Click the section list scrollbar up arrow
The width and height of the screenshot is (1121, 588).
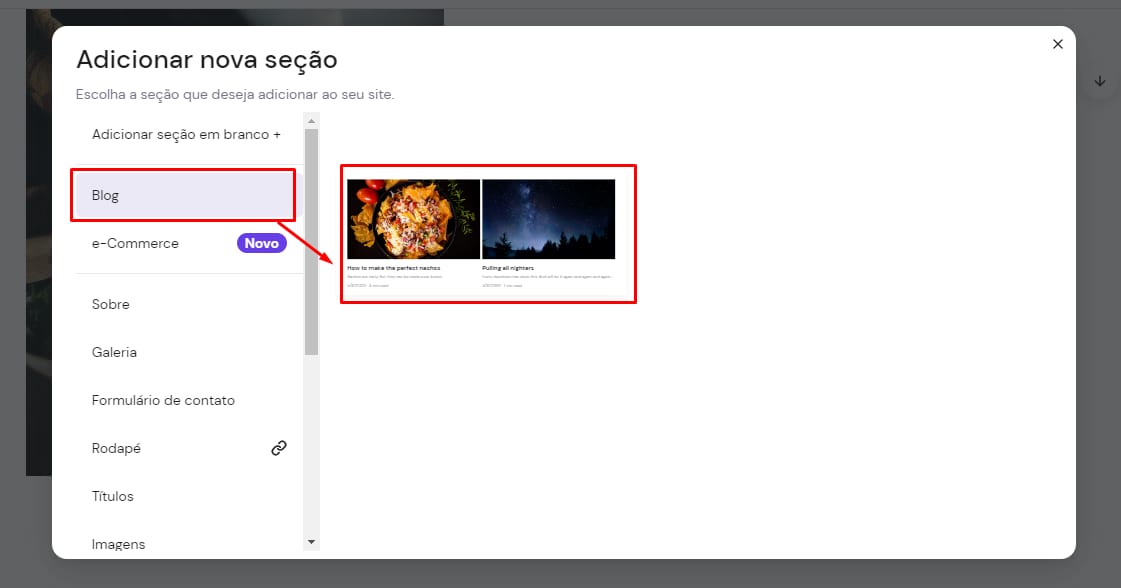pyautogui.click(x=311, y=121)
